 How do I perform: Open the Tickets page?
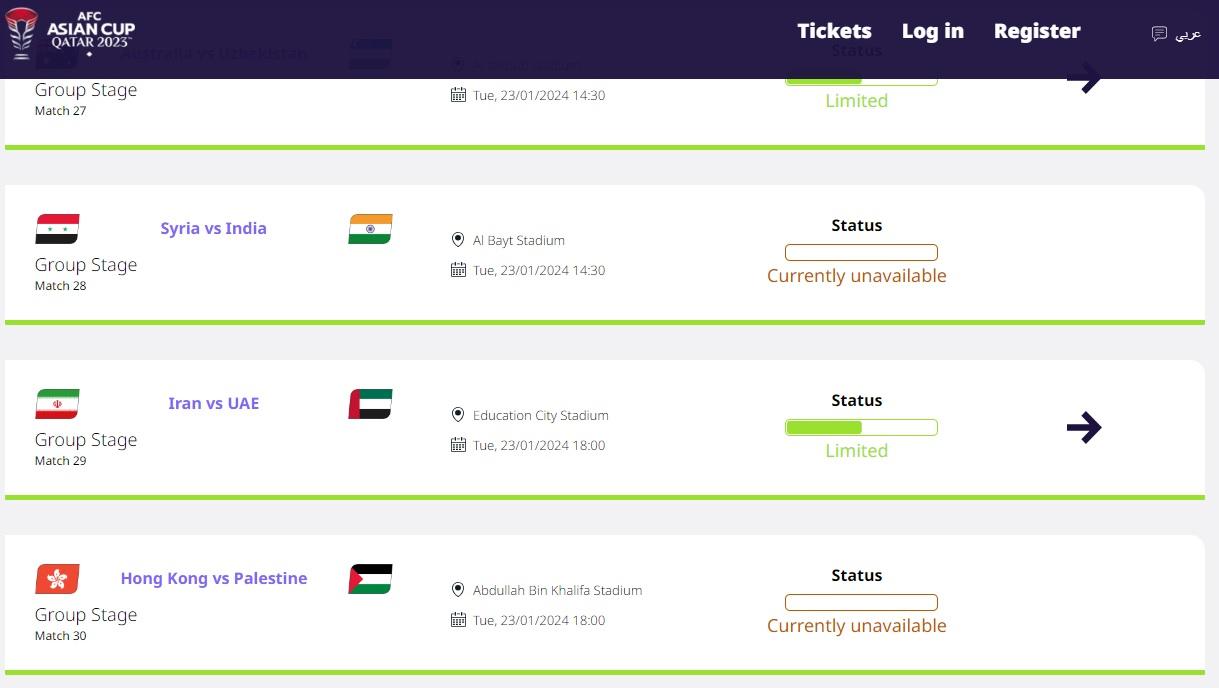coord(834,31)
